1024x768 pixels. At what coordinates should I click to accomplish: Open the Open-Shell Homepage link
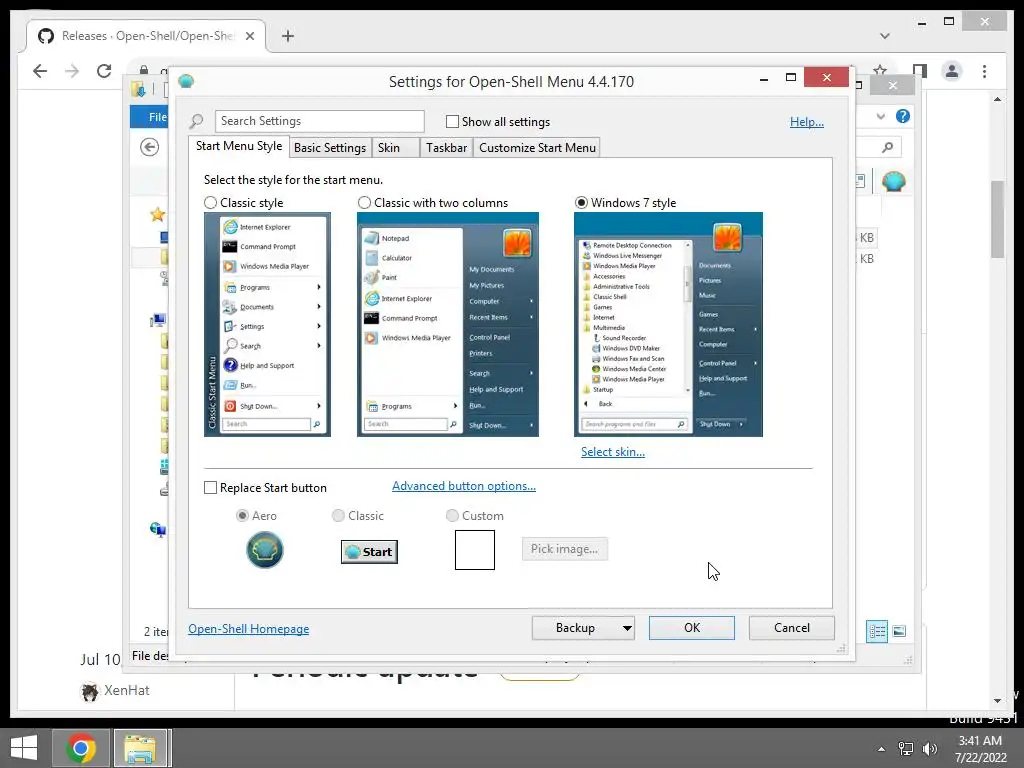point(249,629)
